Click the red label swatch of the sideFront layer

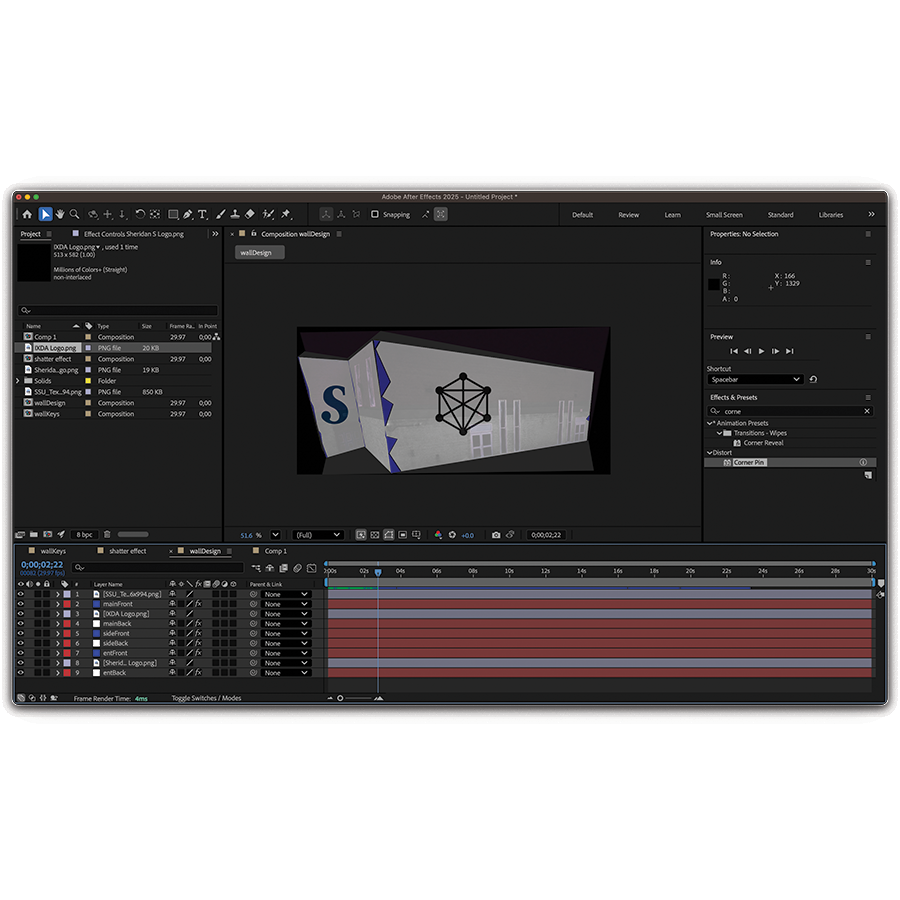66,633
